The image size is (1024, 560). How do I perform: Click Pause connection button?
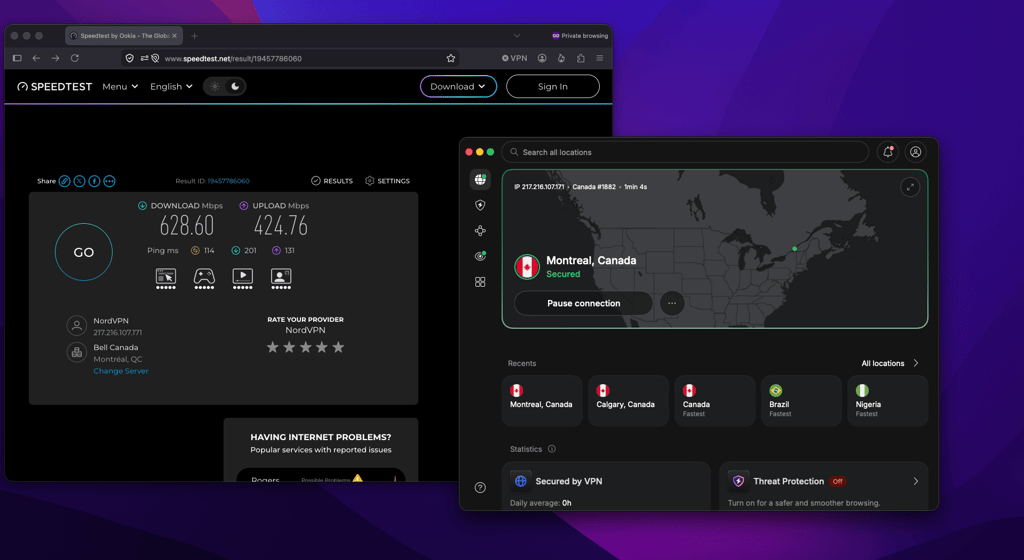(x=583, y=303)
